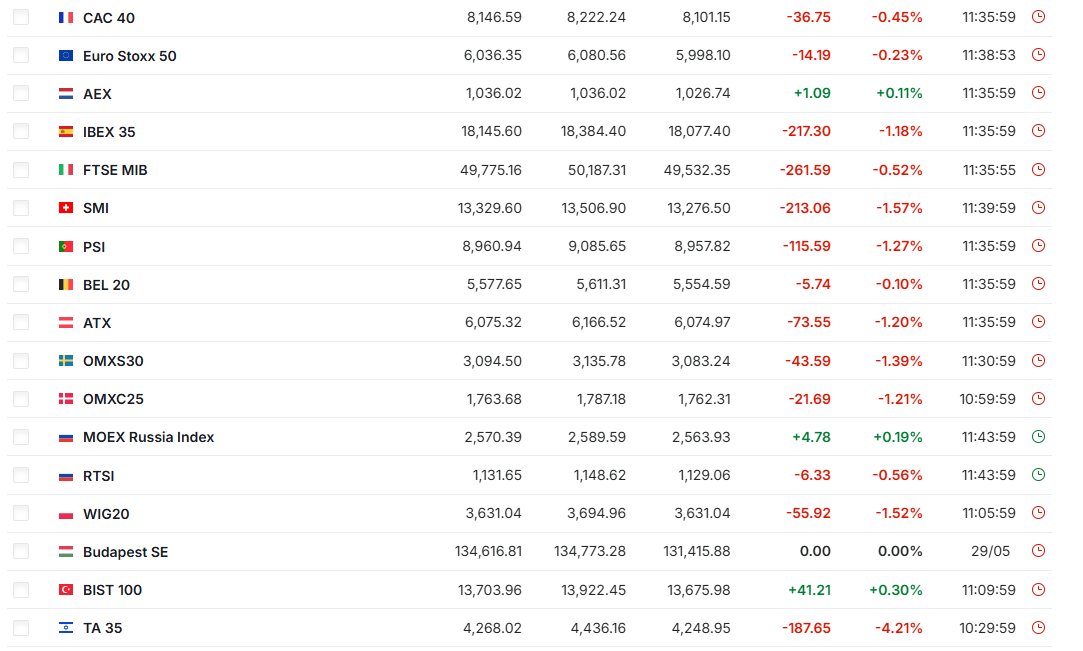The height and width of the screenshot is (651, 1083).
Task: Tick the checkbox for Euro Stoxx 50
Action: pos(21,55)
